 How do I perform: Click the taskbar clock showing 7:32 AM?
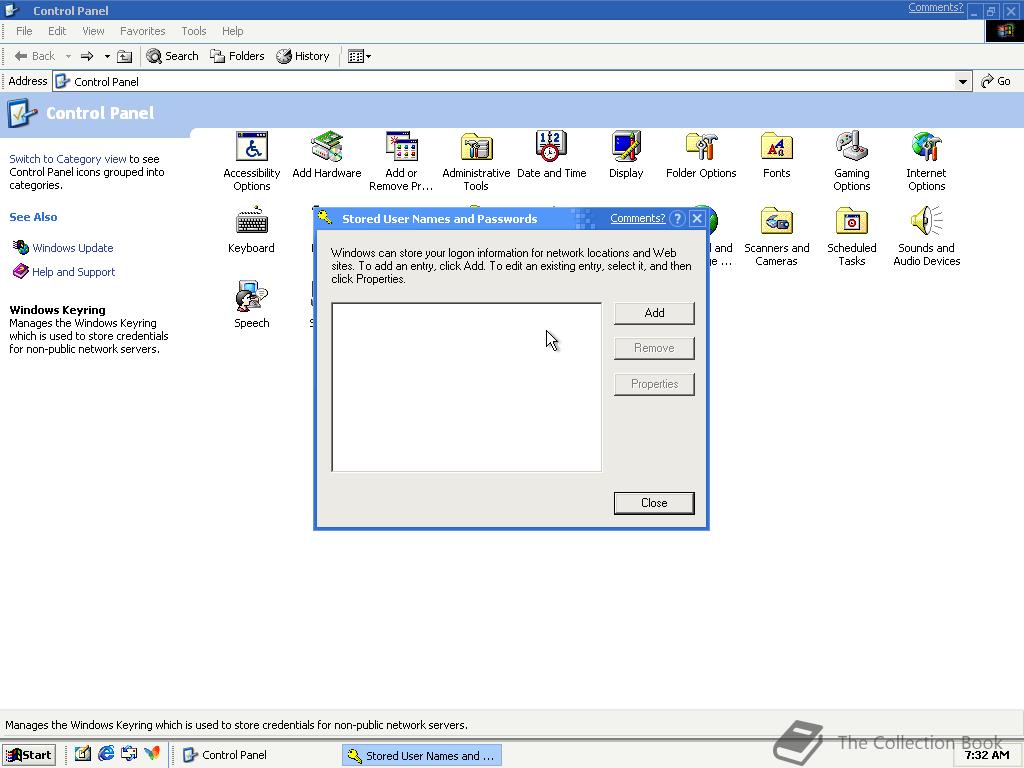pyautogui.click(x=987, y=755)
